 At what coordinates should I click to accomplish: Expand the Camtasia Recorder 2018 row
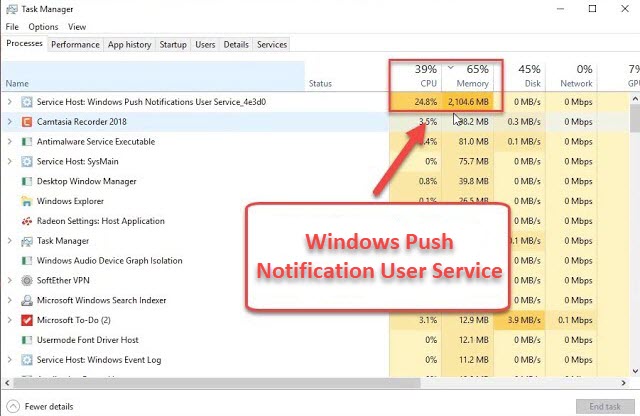10,122
